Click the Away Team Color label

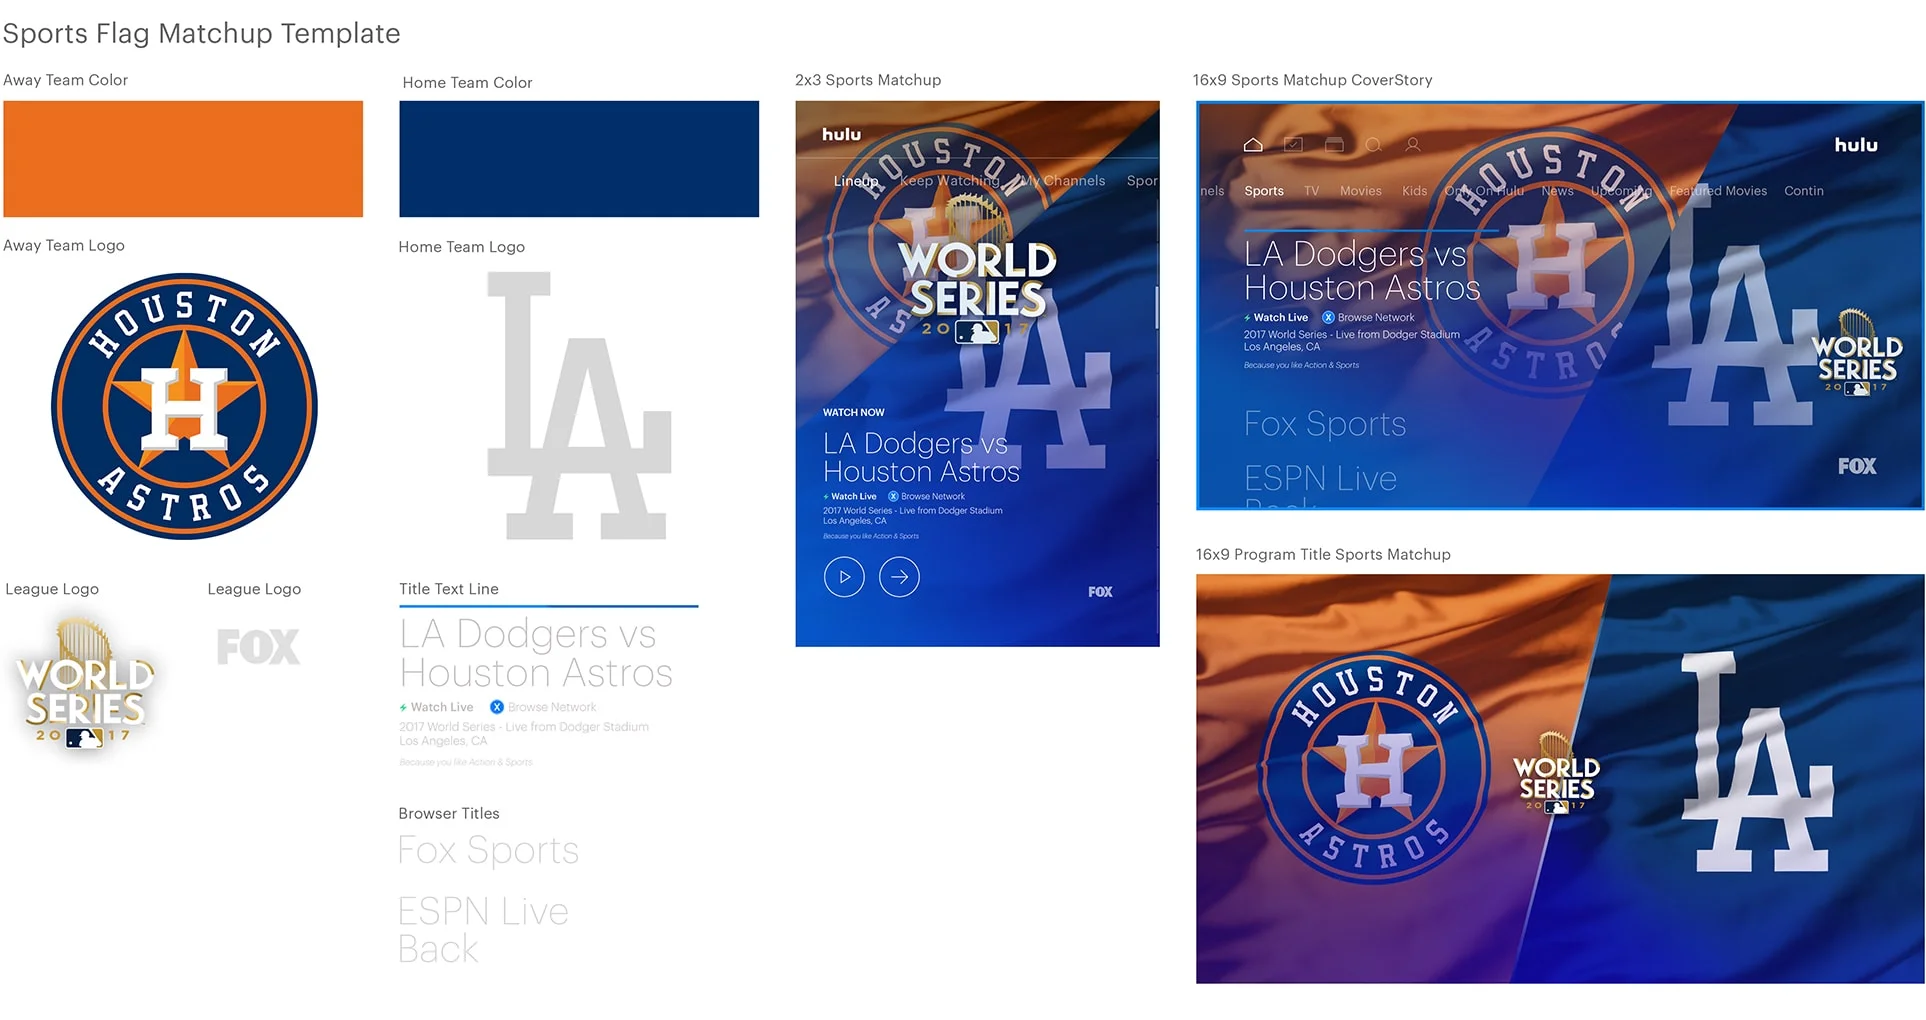[x=66, y=80]
